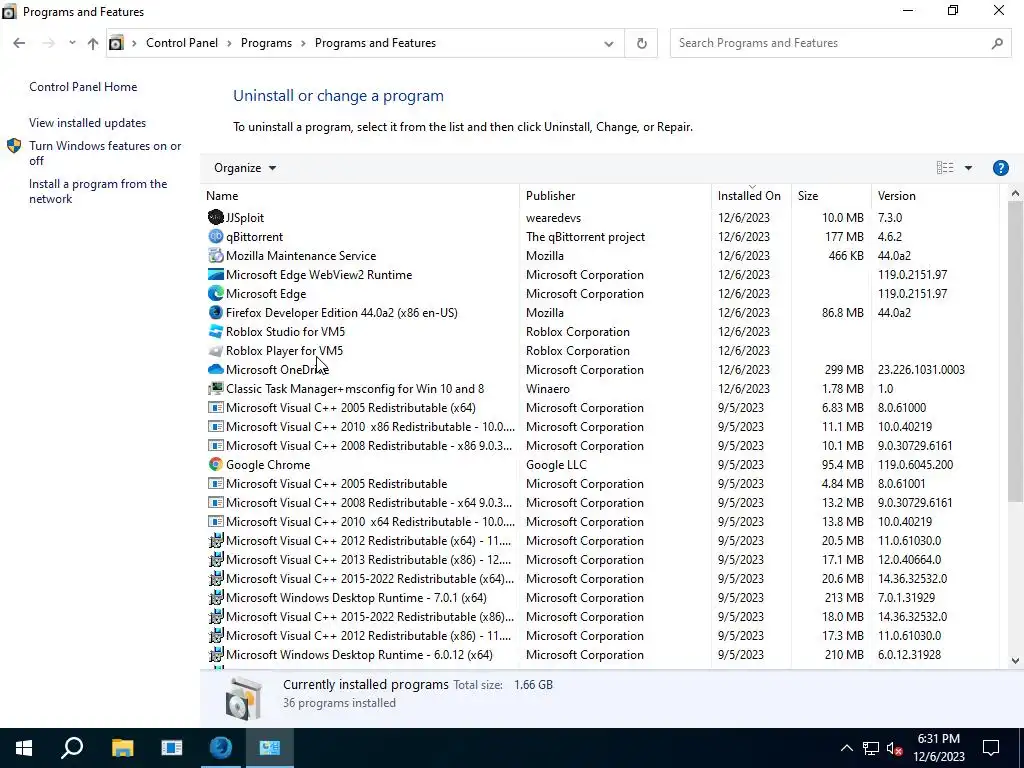Image resolution: width=1024 pixels, height=768 pixels.
Task: Select Microsoft Windows Desktop Runtime - 6.0.12 row
Action: 600,654
